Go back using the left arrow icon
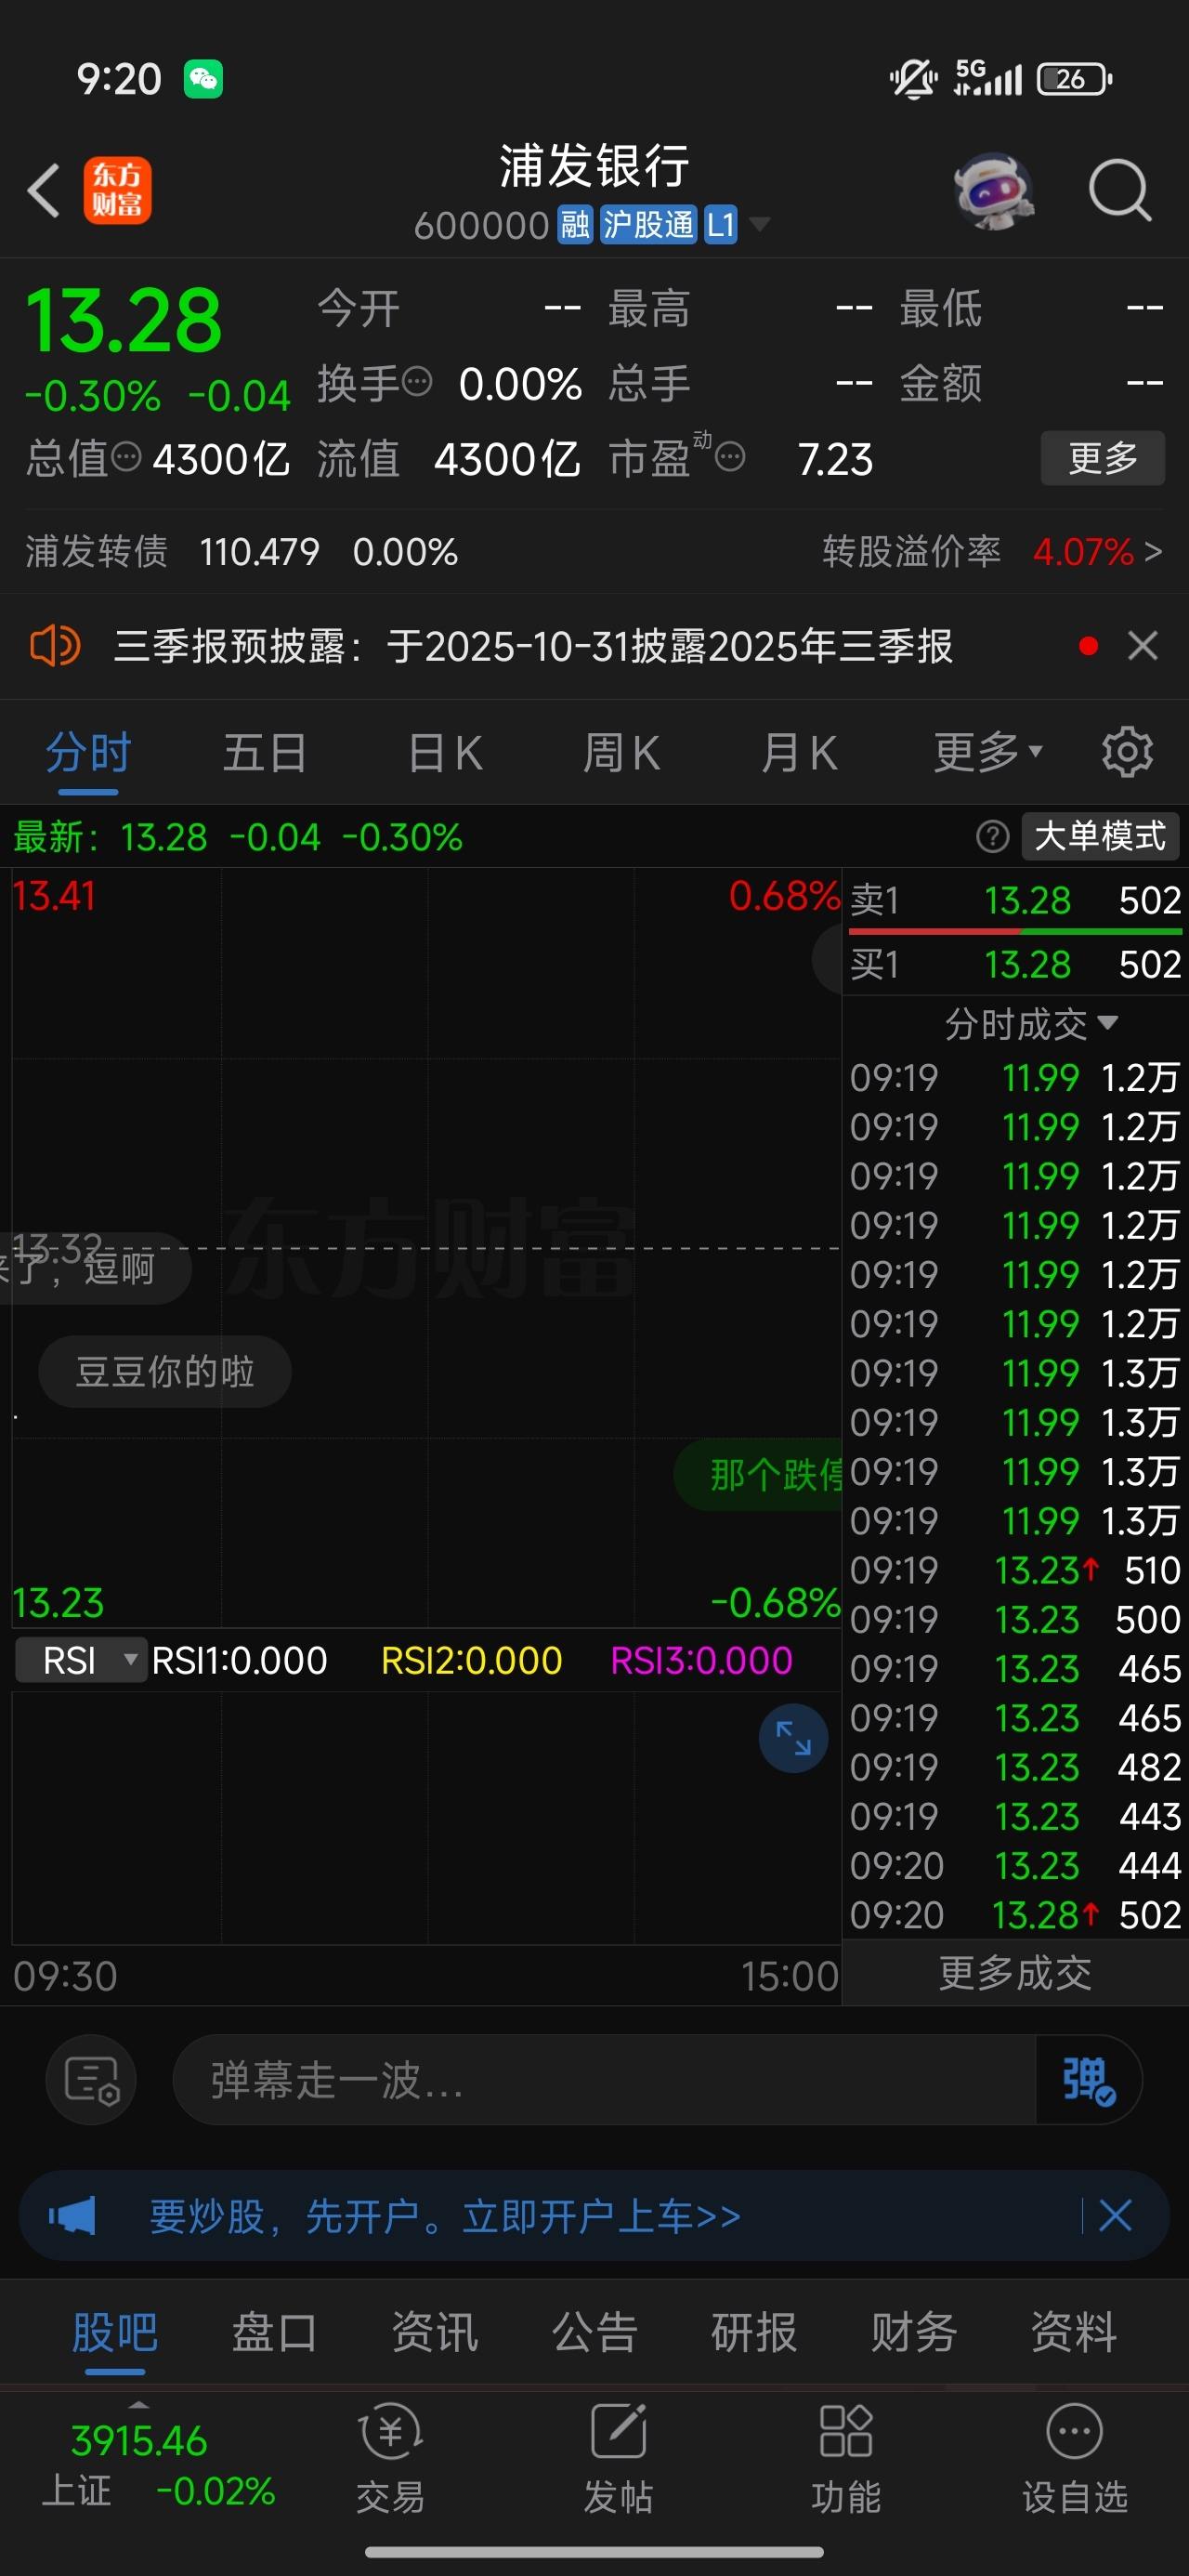1189x2576 pixels. (x=44, y=190)
